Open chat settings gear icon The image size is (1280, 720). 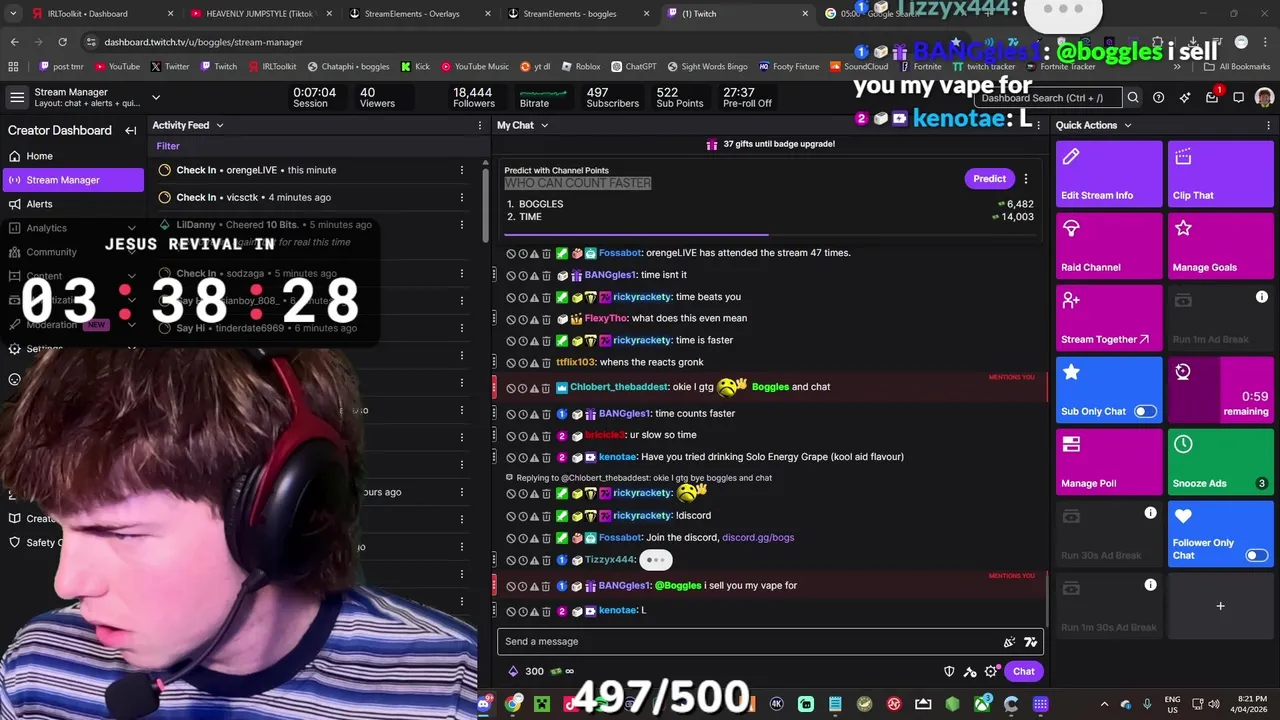pos(990,672)
